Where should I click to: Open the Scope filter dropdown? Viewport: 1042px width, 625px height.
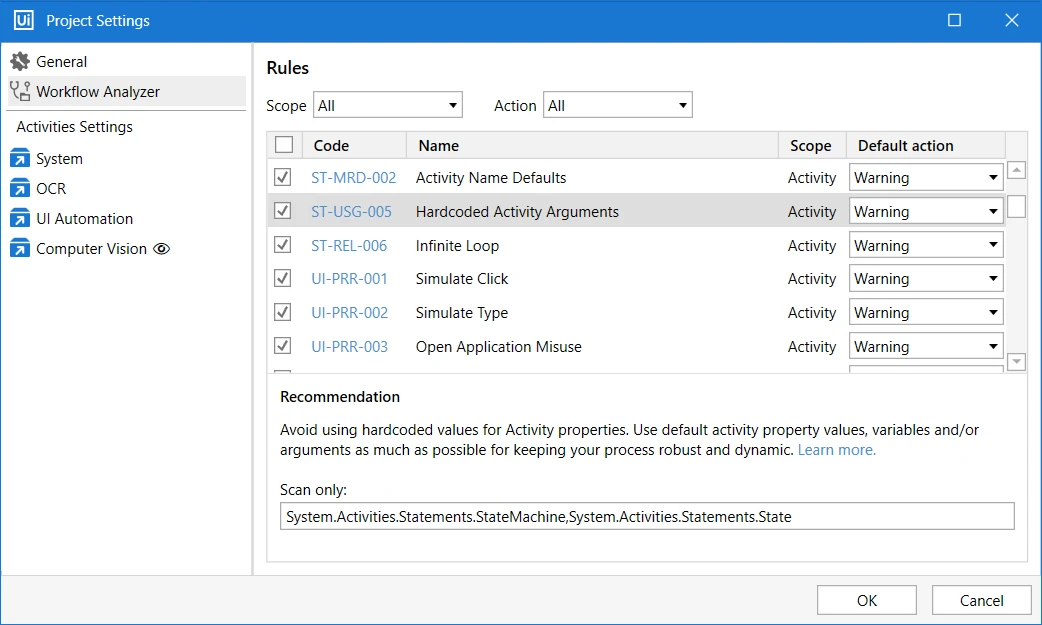[x=387, y=105]
